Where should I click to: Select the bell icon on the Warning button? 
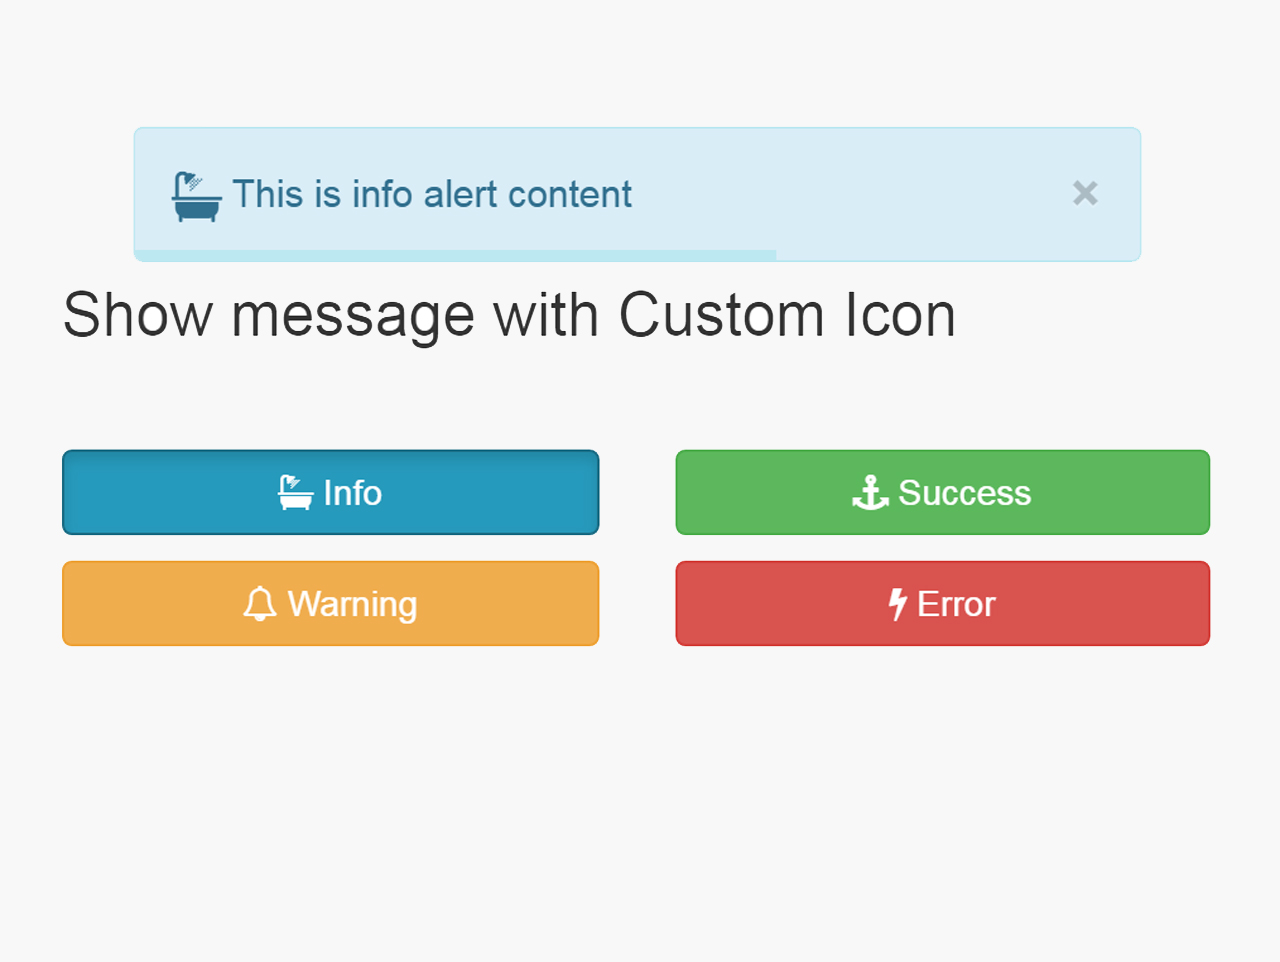260,604
